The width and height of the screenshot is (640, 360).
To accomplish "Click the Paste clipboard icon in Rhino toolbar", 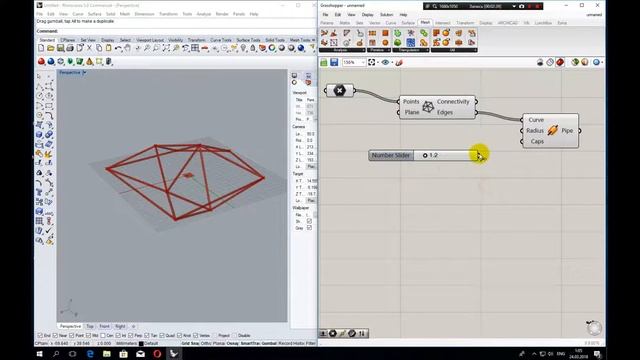I will [x=109, y=48].
